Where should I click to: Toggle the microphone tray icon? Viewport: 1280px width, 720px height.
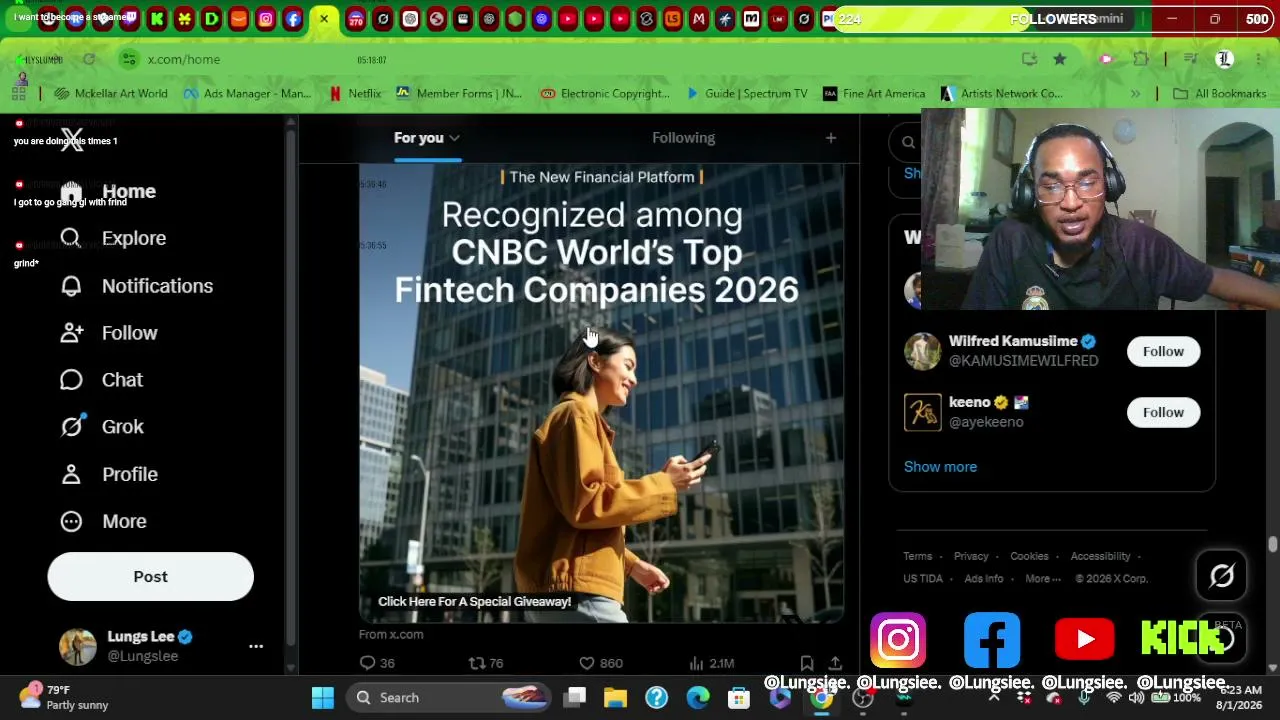(1084, 697)
